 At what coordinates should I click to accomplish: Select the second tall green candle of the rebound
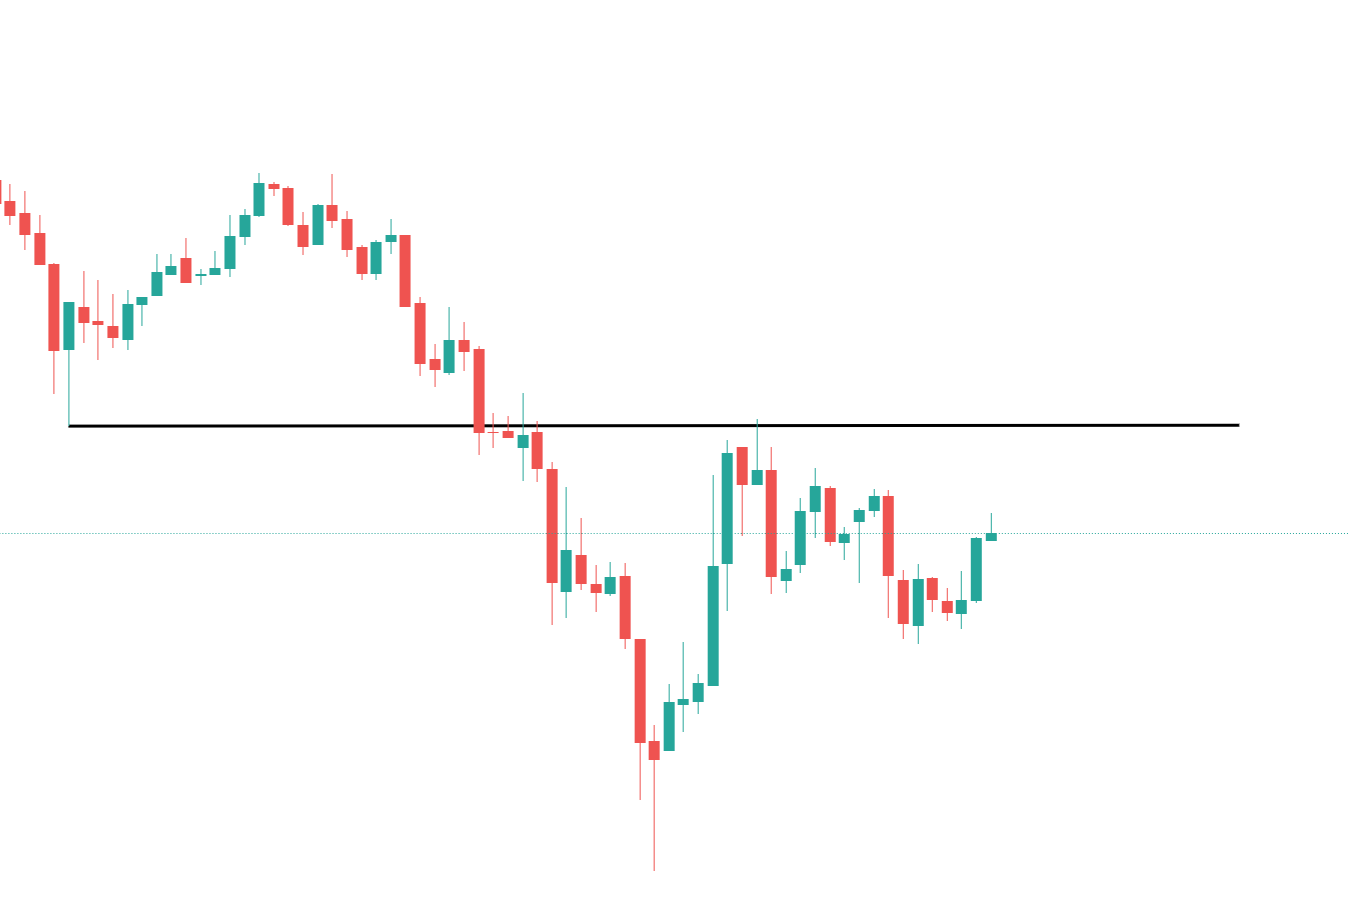coord(727,508)
